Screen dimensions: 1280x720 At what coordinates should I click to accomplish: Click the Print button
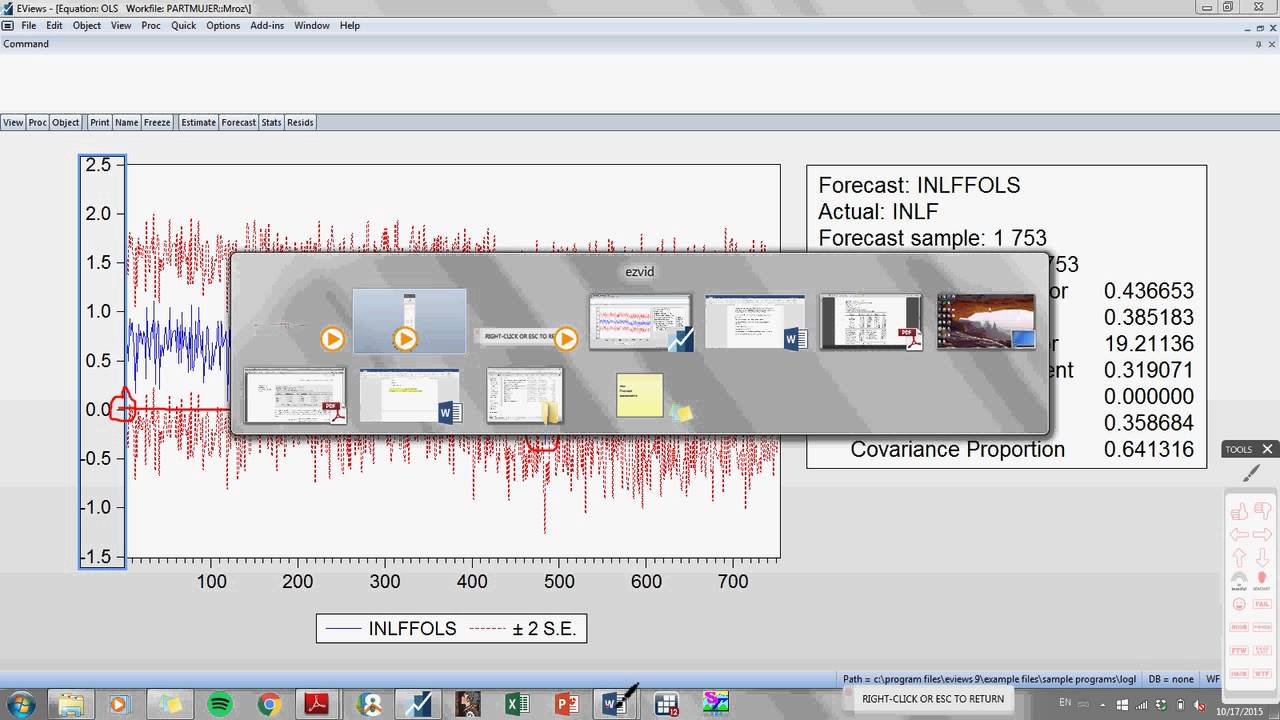[x=100, y=123]
